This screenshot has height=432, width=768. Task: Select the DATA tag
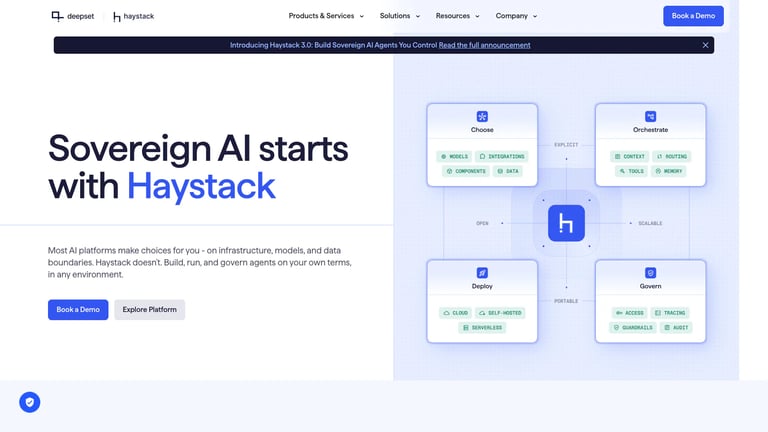tap(507, 171)
